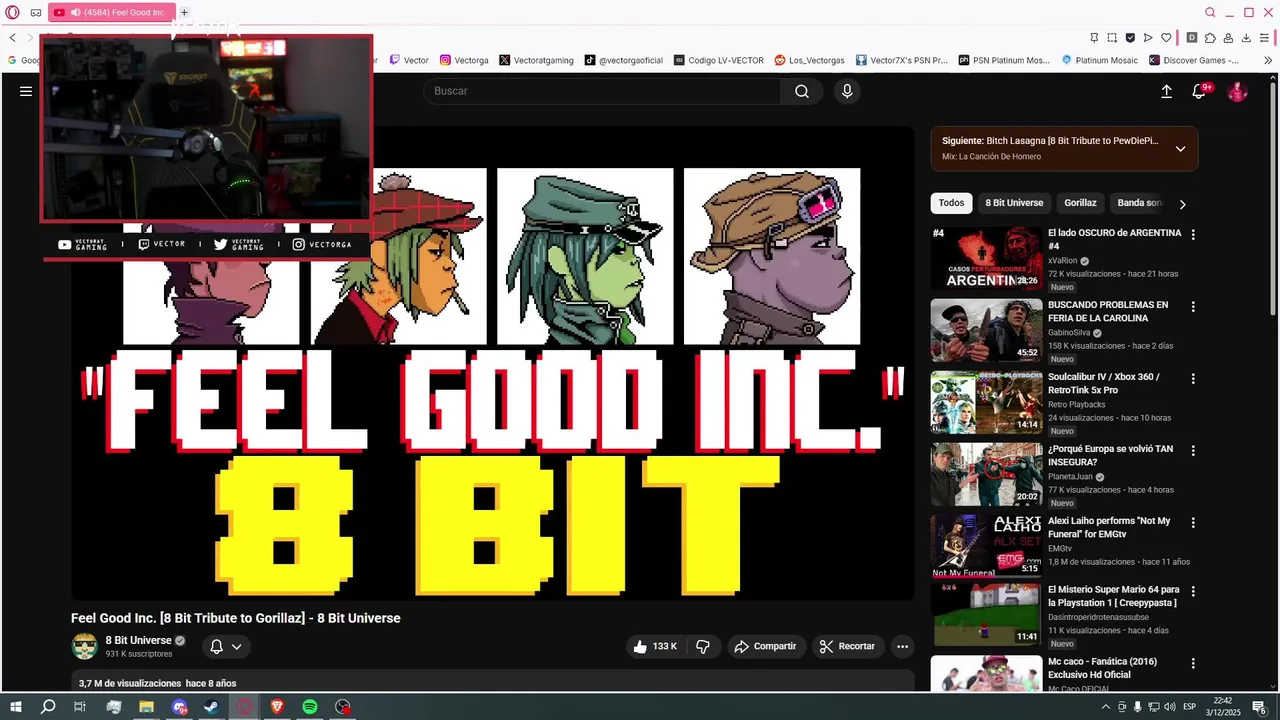Open a new browser tab
The image size is (1280, 720).
184,12
